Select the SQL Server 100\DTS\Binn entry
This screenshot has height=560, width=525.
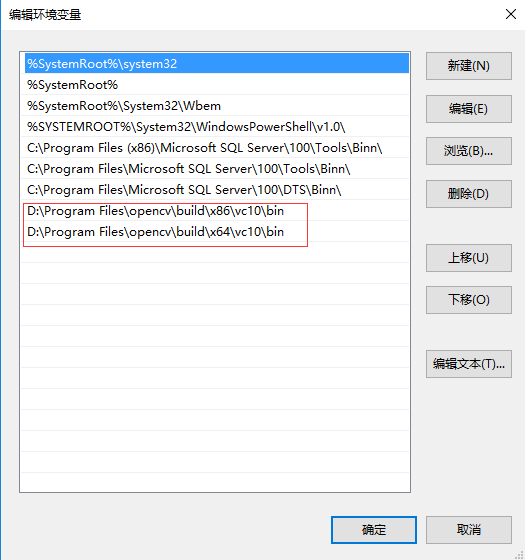[x=215, y=190]
